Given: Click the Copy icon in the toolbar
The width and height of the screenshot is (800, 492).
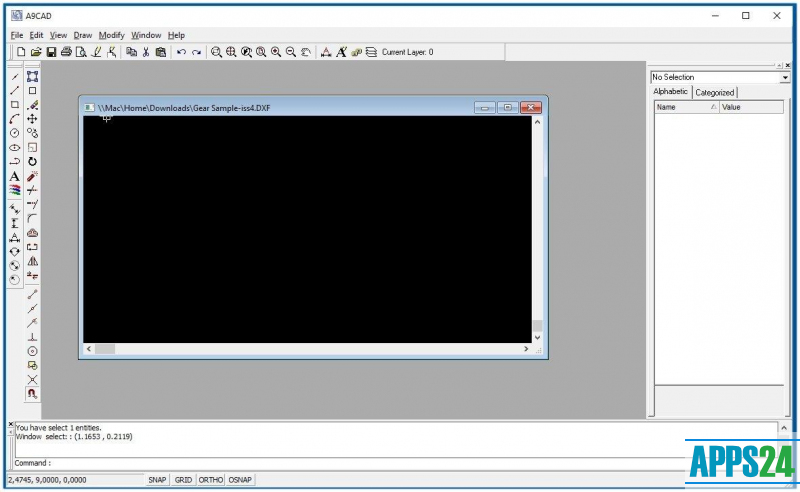Looking at the screenshot, I should pyautogui.click(x=131, y=52).
